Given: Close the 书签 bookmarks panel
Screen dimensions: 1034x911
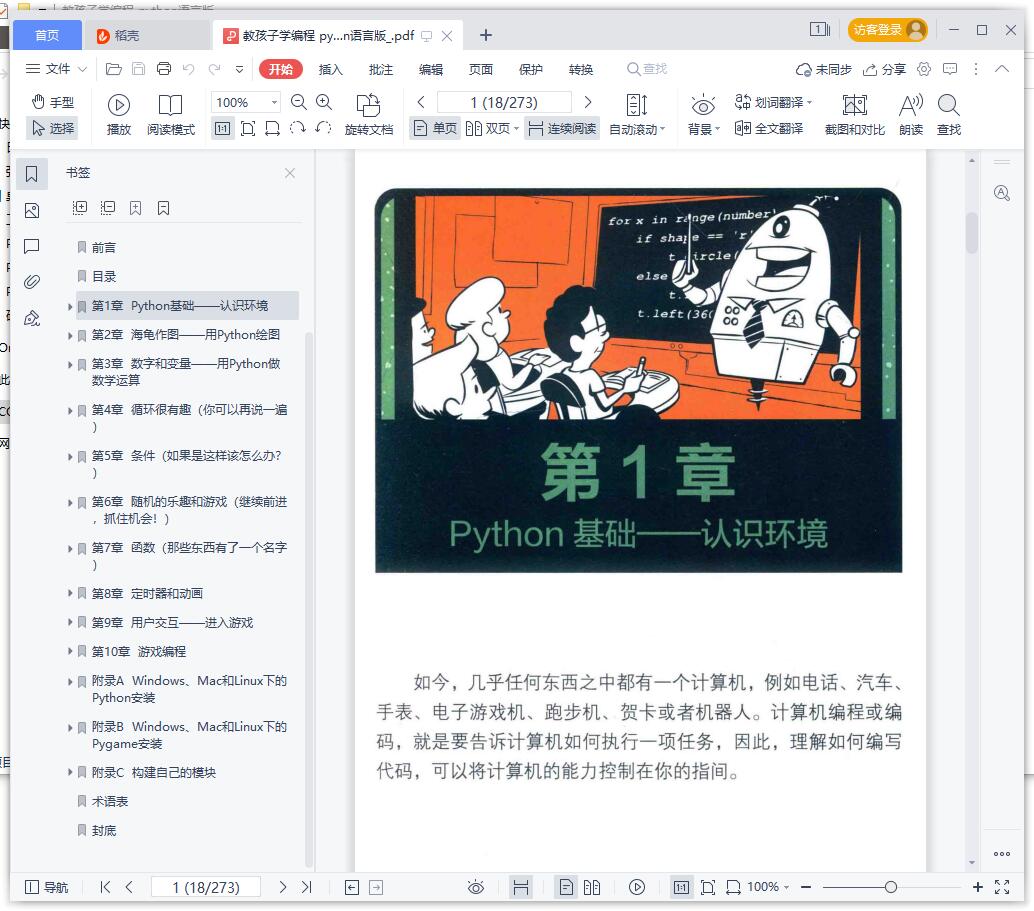Looking at the screenshot, I should coord(289,173).
